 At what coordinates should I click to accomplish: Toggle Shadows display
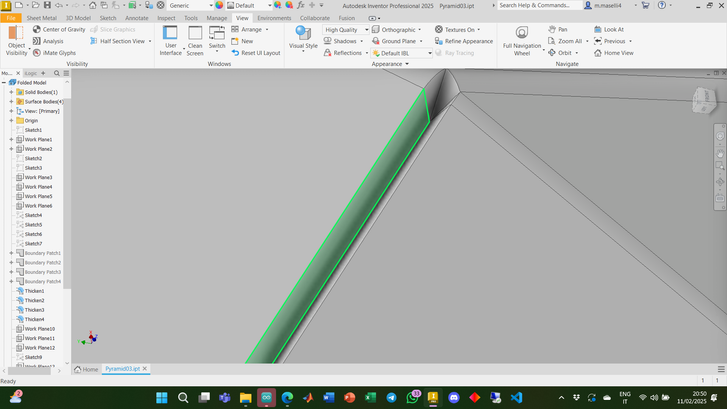(x=343, y=41)
